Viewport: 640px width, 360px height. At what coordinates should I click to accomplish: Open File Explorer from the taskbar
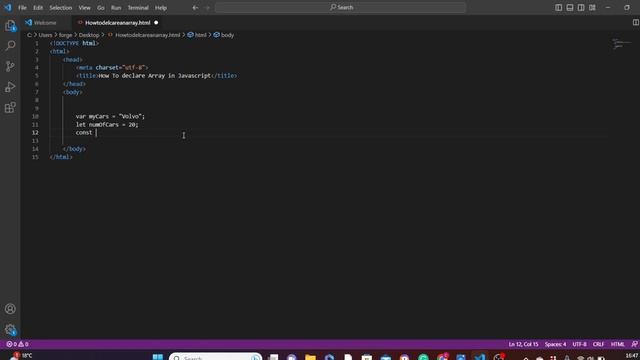(310, 357)
